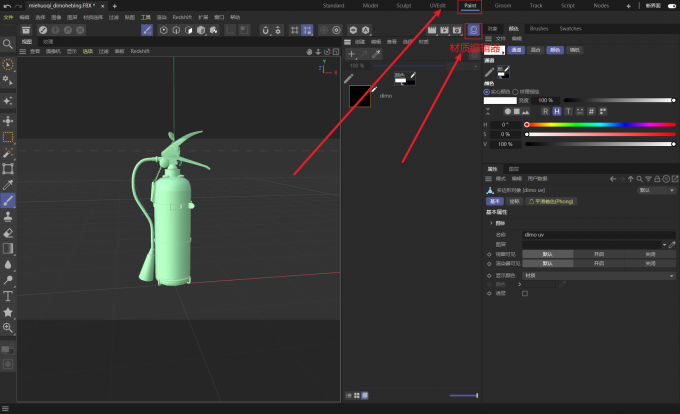Click the first blue tab in attributes
The image size is (680, 414).
click(495, 202)
